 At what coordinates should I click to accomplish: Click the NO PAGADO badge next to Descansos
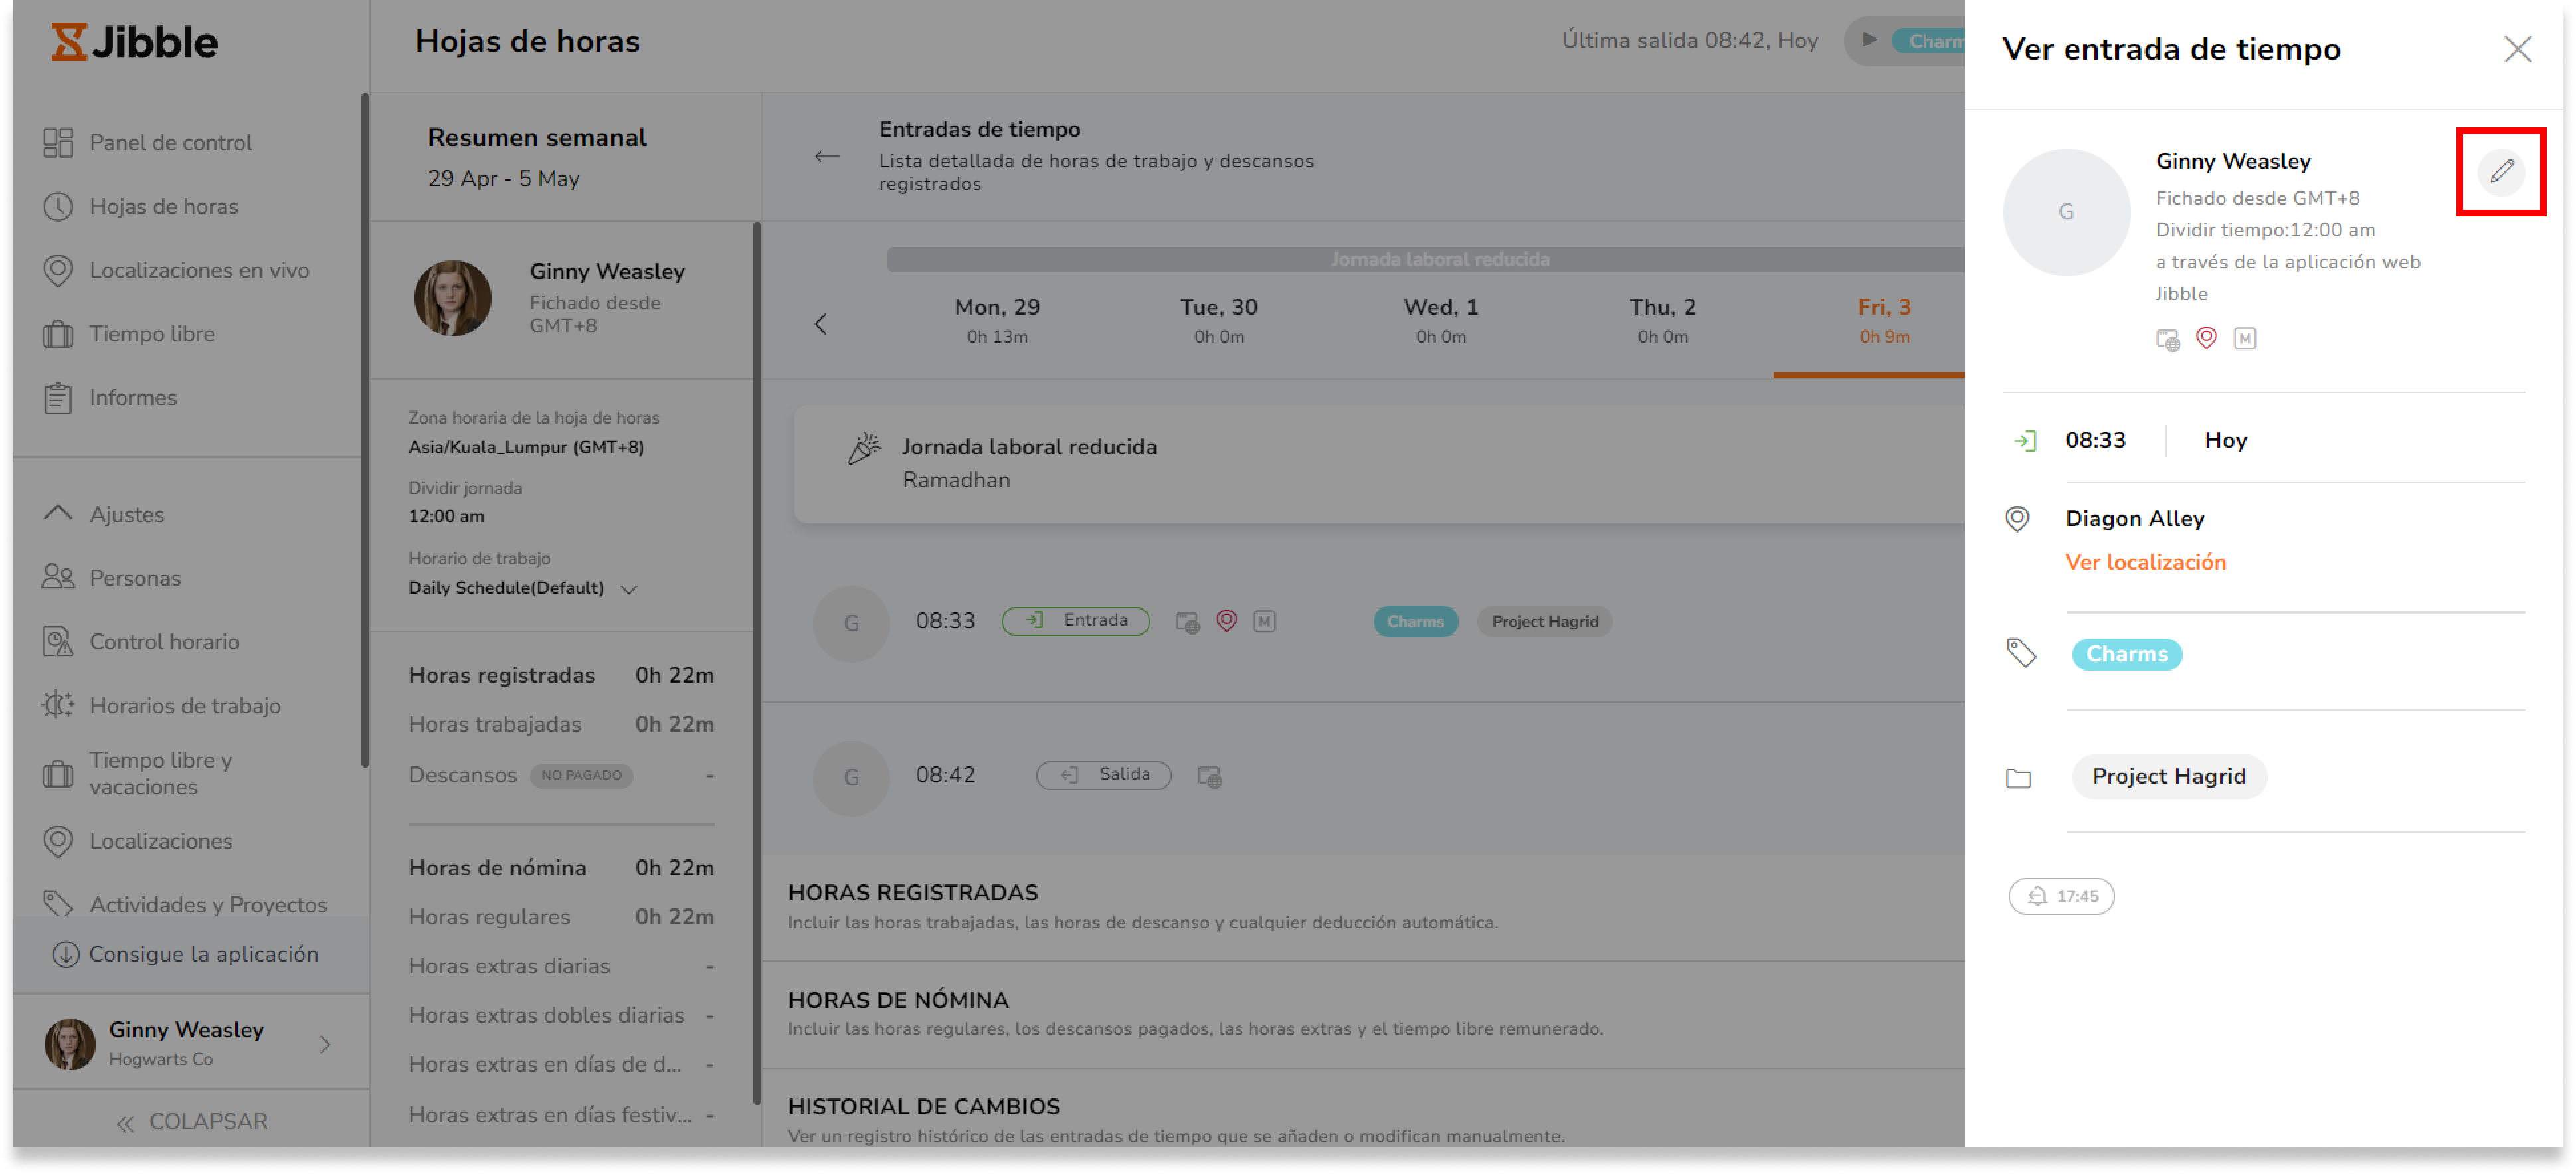tap(581, 775)
